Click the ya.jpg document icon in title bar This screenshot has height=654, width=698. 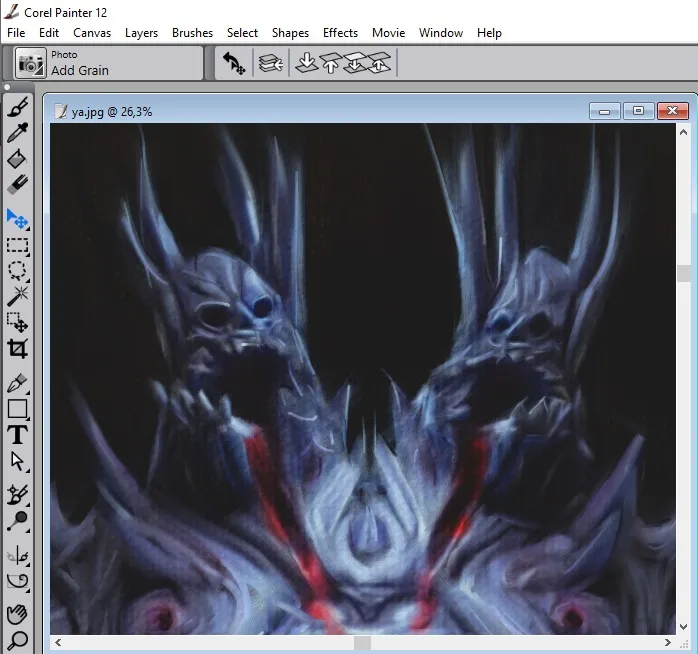point(61,111)
